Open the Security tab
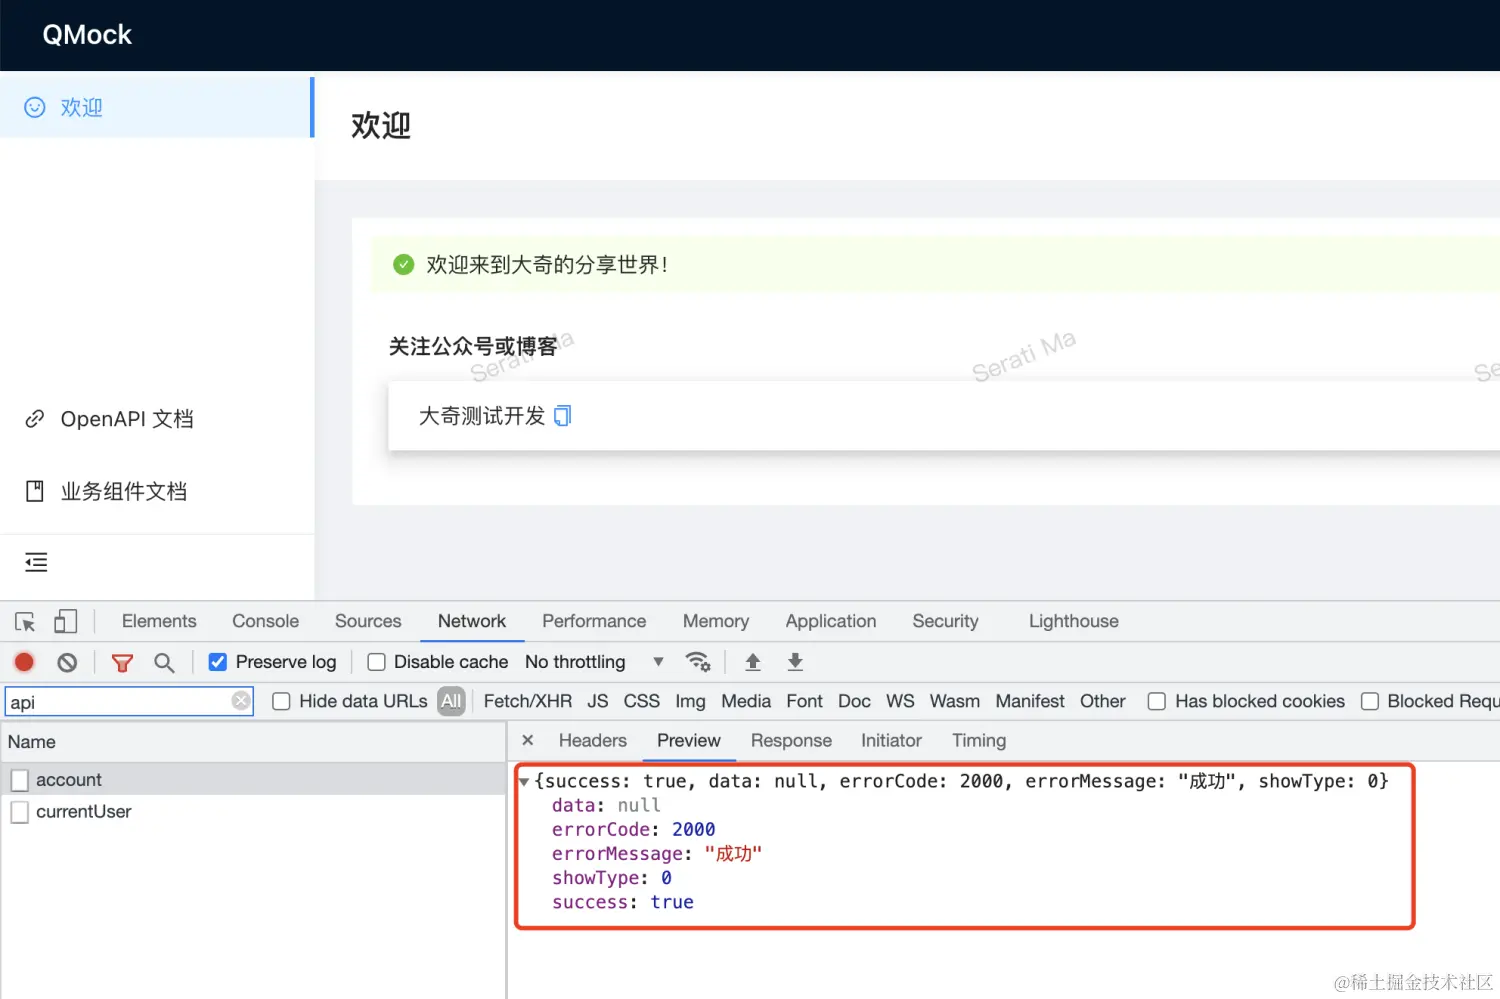Viewport: 1500px width, 999px height. (x=945, y=621)
